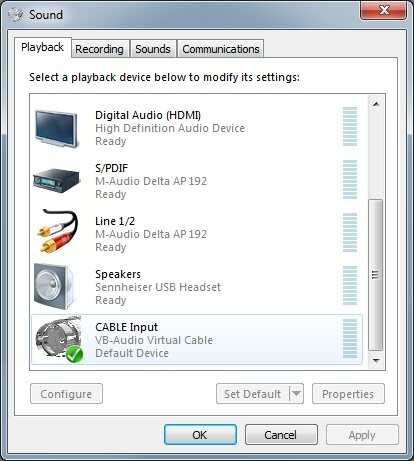Click the Sound speaker icon in title bar

pyautogui.click(x=16, y=15)
